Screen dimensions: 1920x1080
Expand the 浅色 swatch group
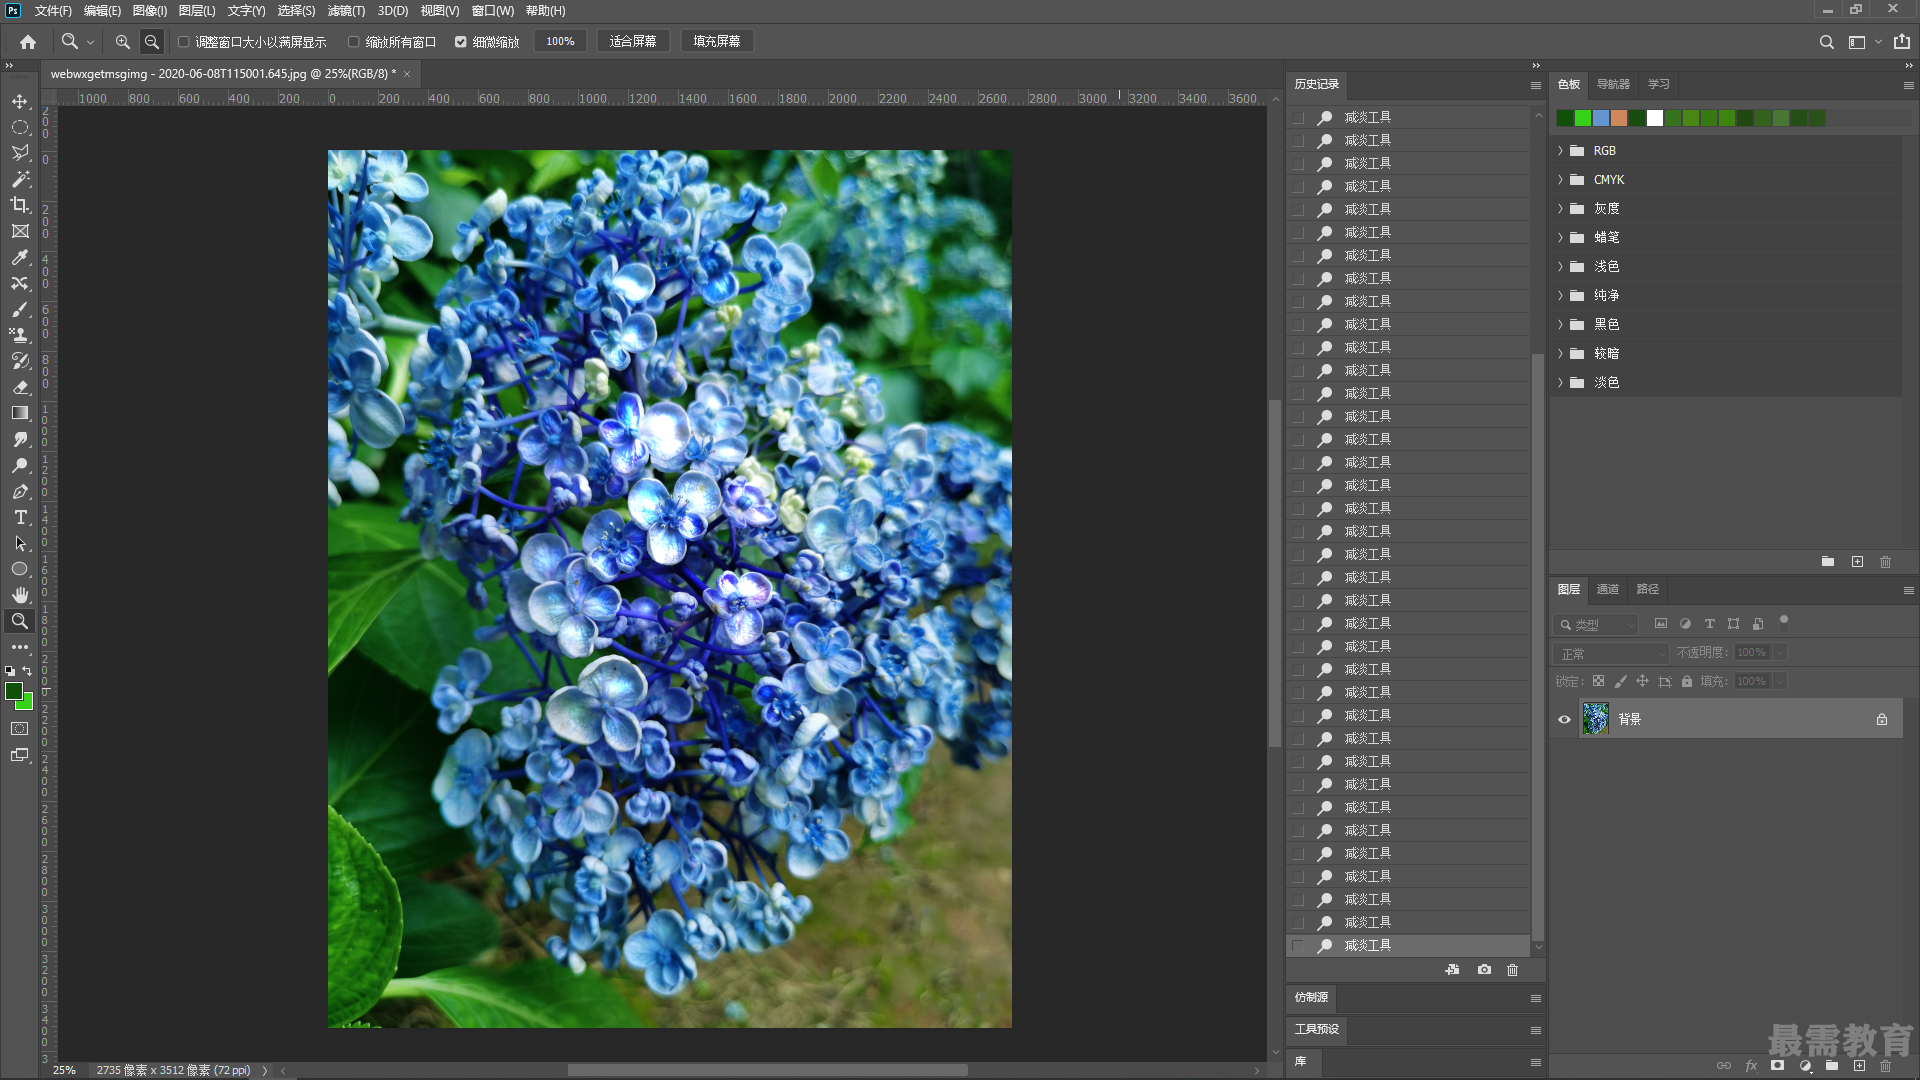click(1560, 267)
